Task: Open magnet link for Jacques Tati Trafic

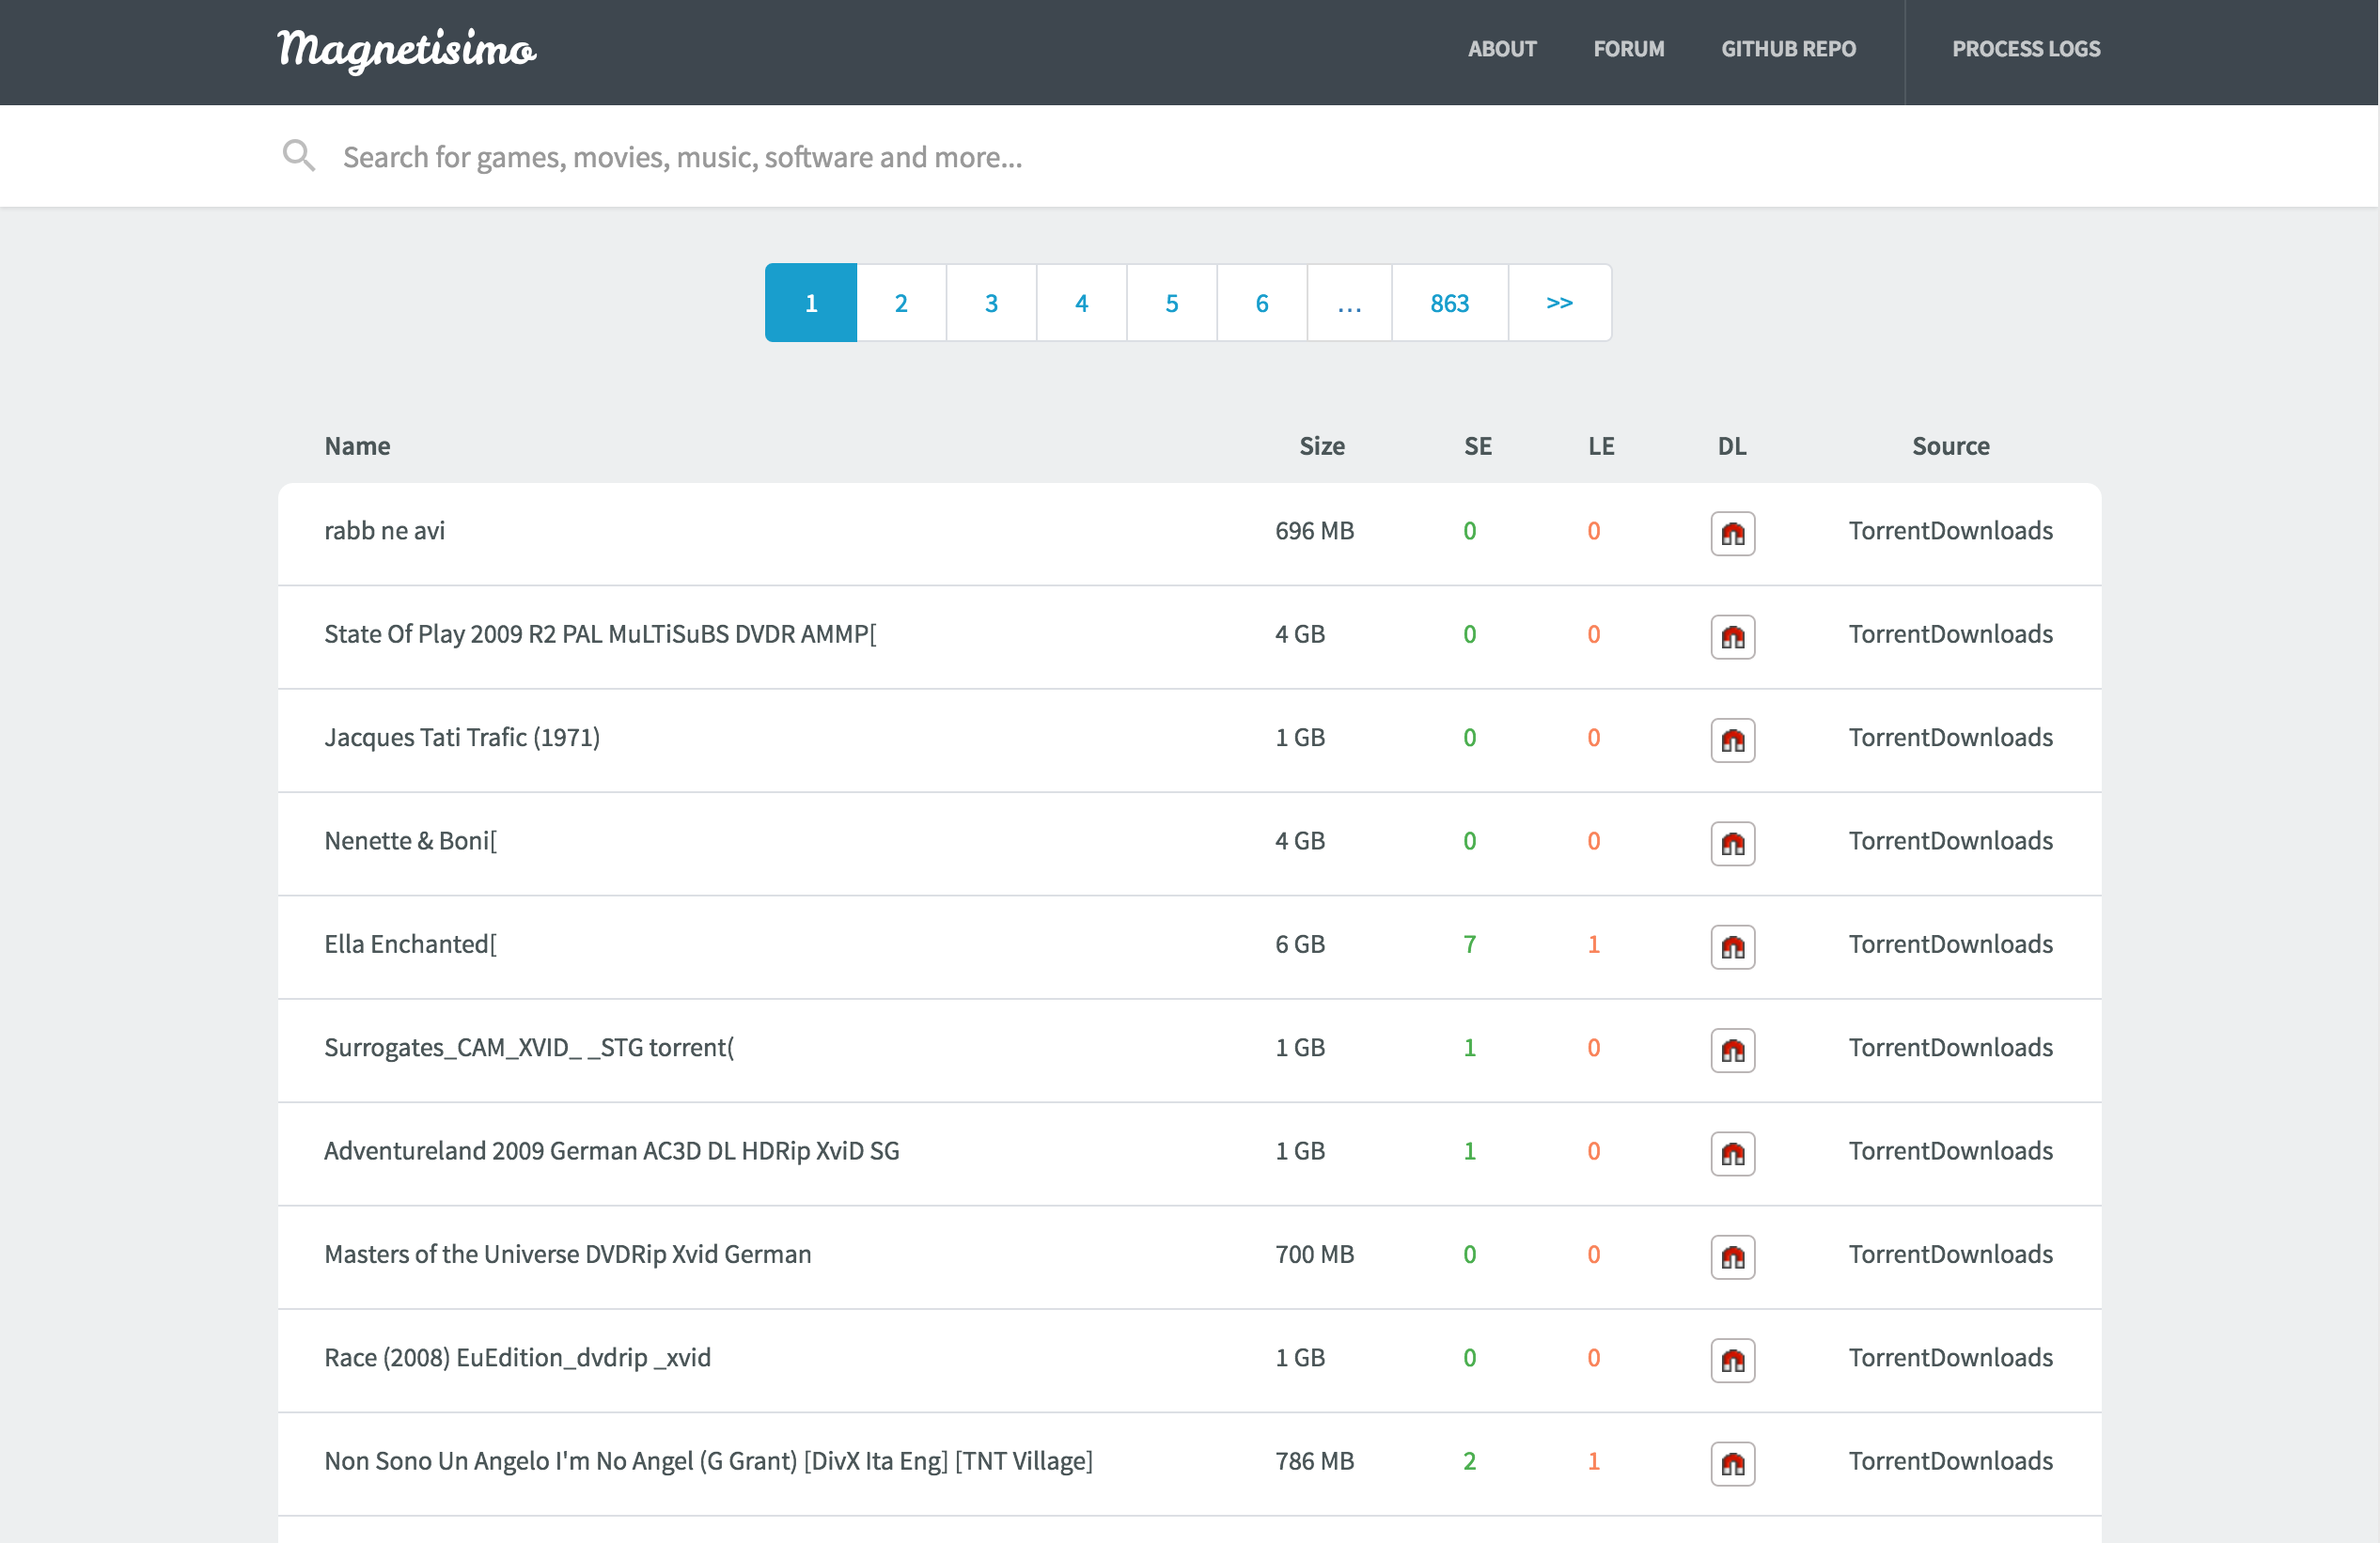Action: 1732,740
